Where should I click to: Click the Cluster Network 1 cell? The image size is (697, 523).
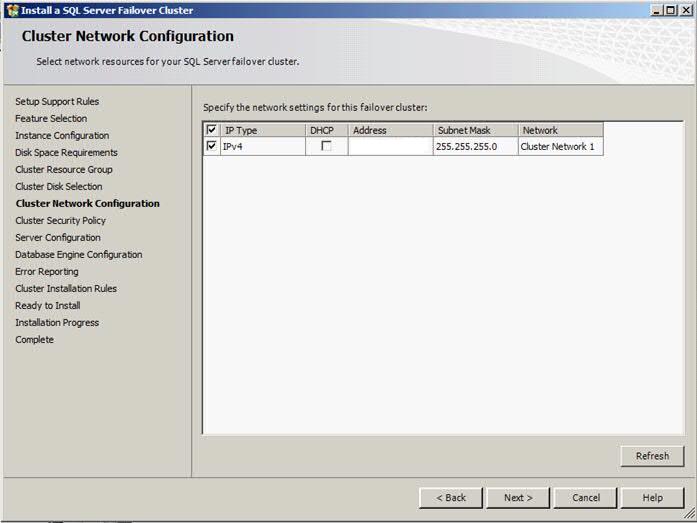pos(561,146)
